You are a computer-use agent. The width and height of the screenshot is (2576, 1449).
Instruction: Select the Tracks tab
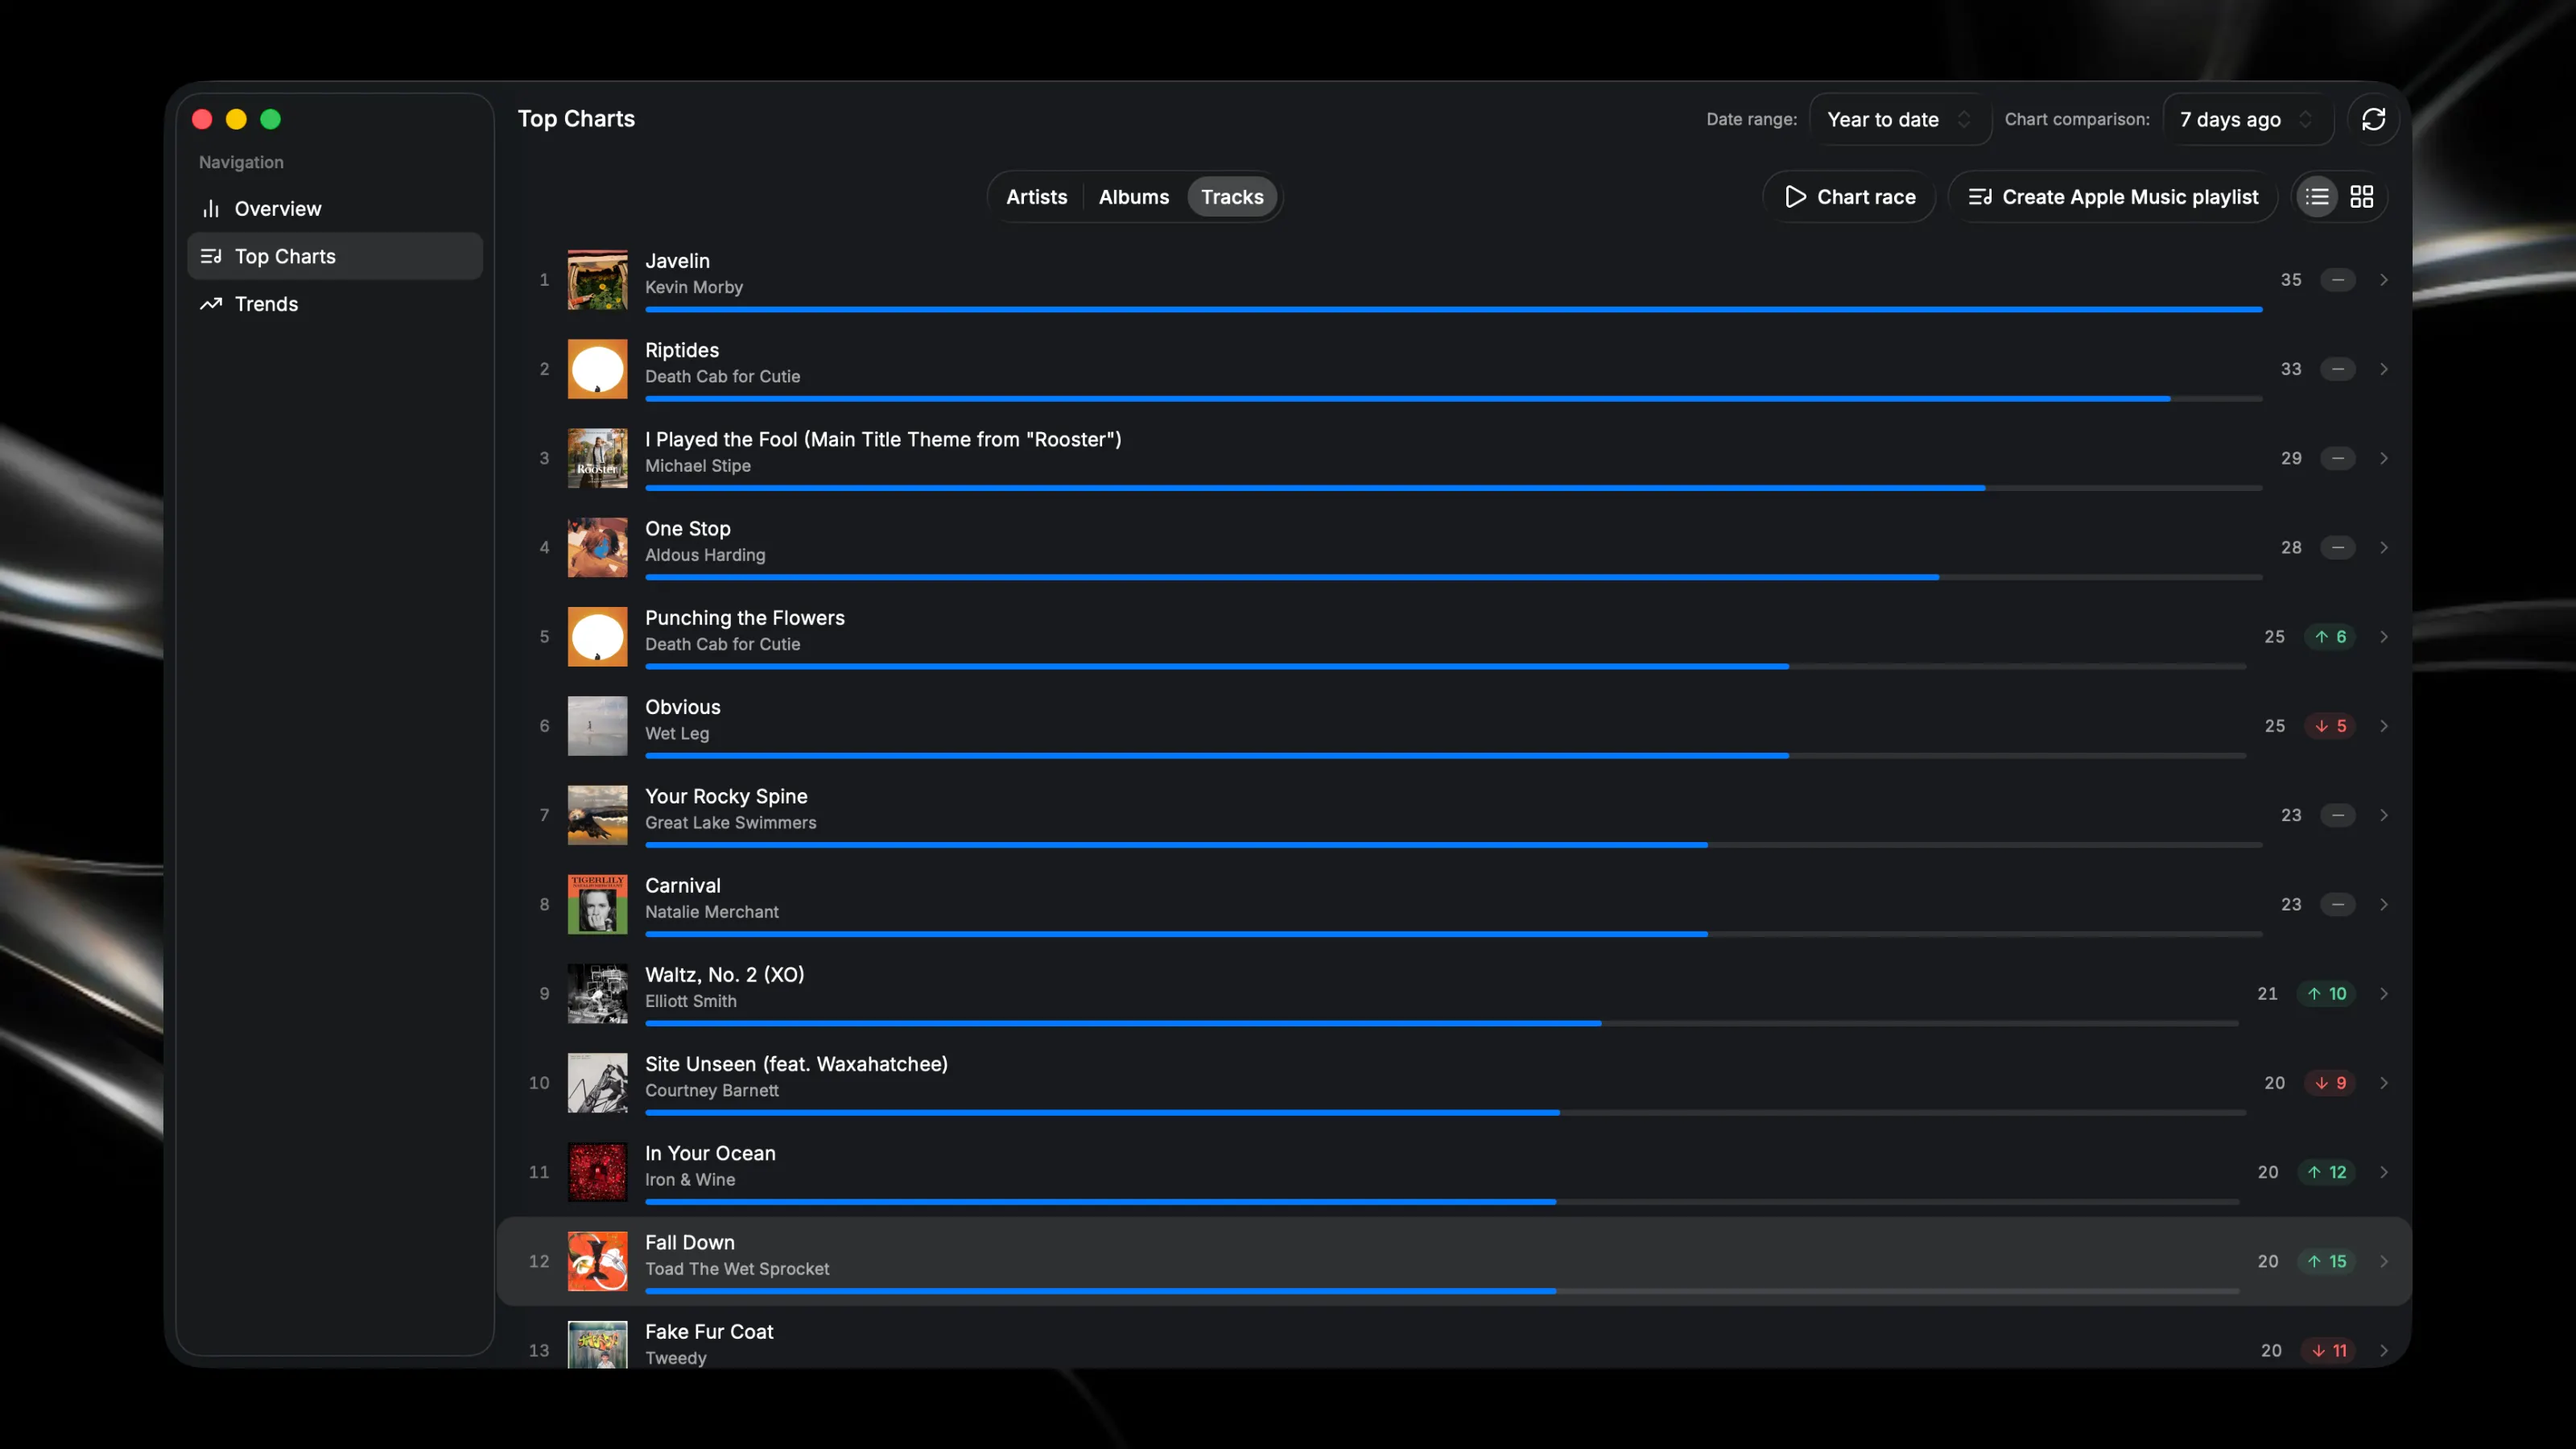(1232, 197)
